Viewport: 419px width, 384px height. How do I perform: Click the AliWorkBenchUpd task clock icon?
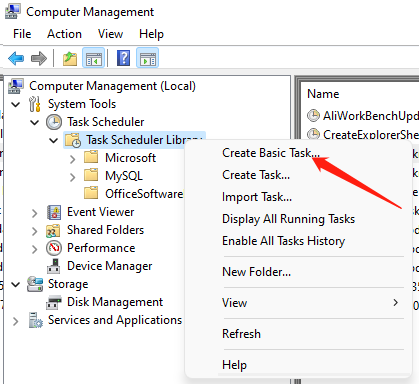pos(313,116)
